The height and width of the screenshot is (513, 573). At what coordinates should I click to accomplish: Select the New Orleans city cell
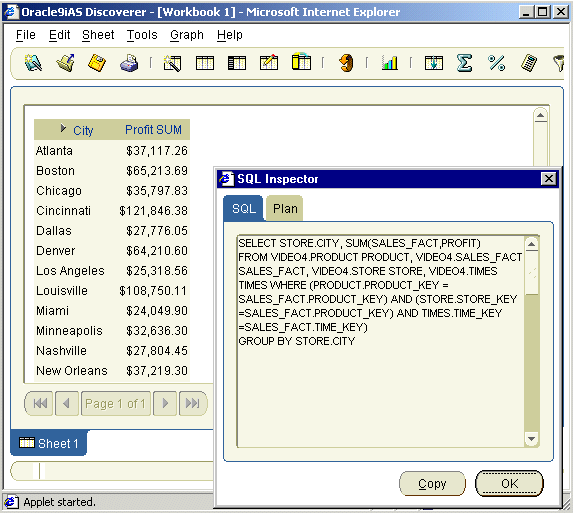(x=72, y=370)
